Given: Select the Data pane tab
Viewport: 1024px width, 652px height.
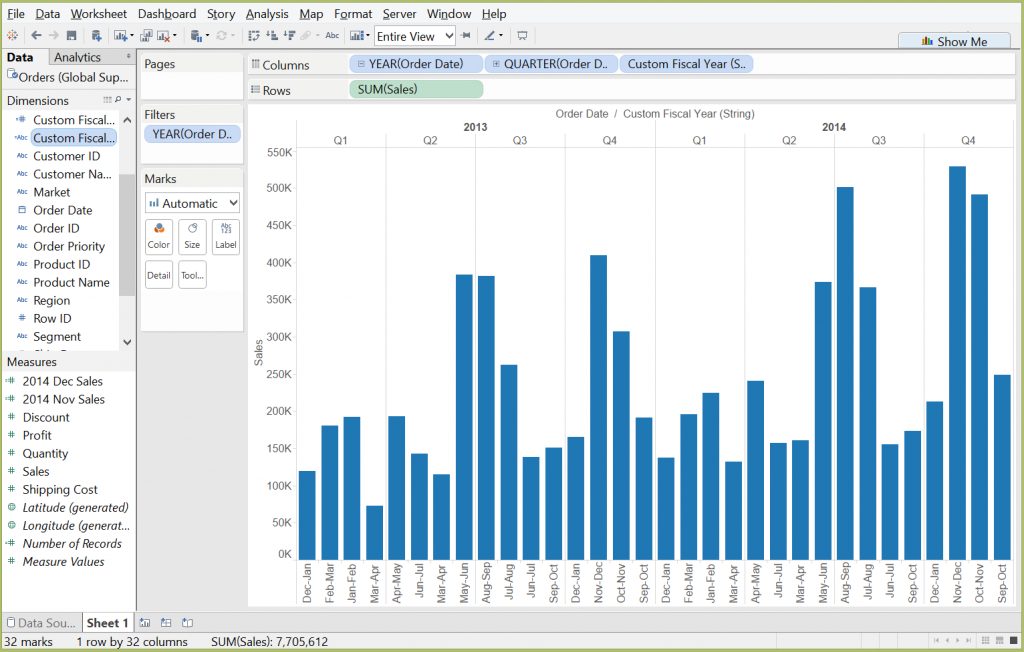Looking at the screenshot, I should 20,57.
